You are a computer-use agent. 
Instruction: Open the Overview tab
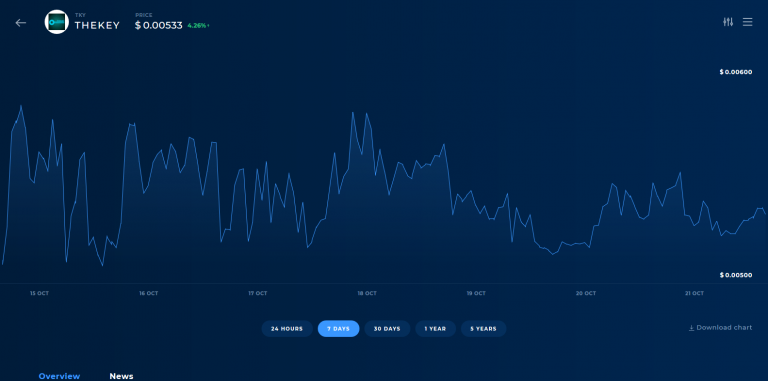[59, 376]
